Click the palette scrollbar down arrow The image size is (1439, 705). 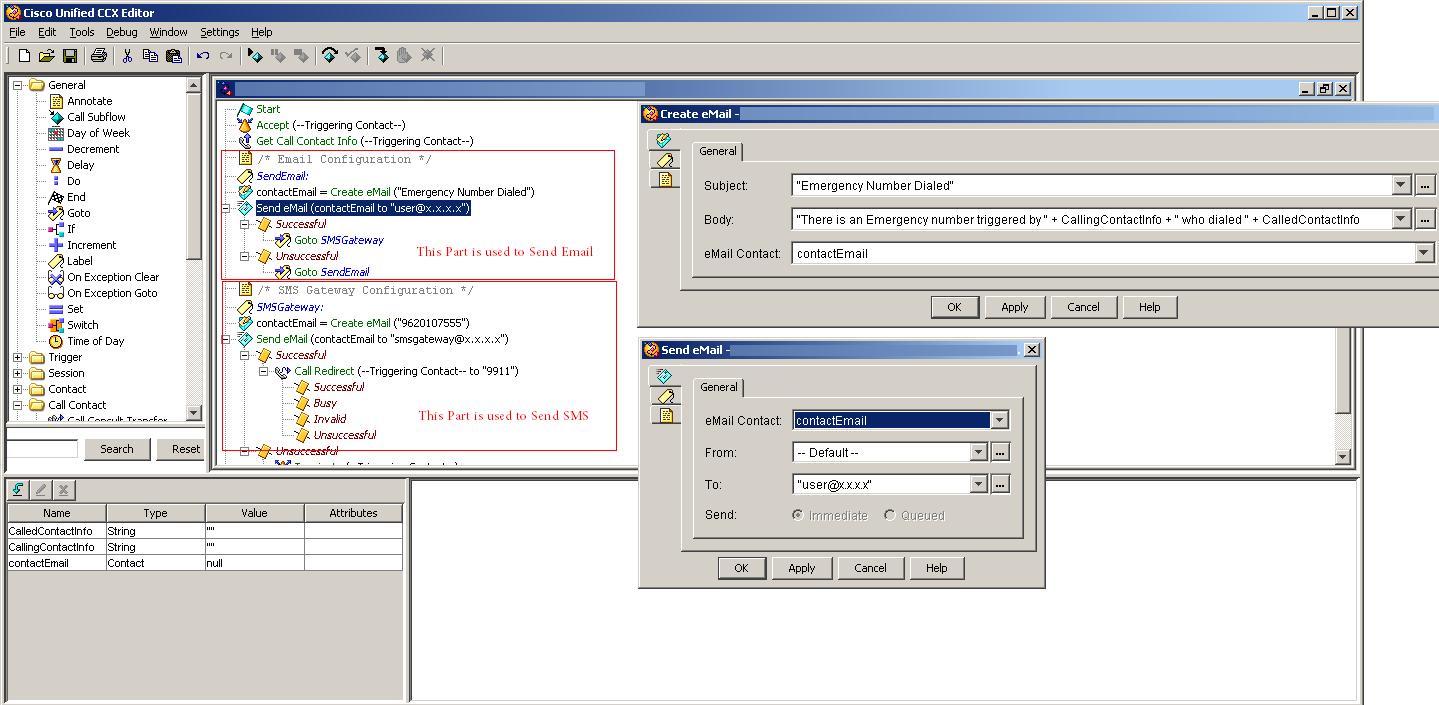194,413
